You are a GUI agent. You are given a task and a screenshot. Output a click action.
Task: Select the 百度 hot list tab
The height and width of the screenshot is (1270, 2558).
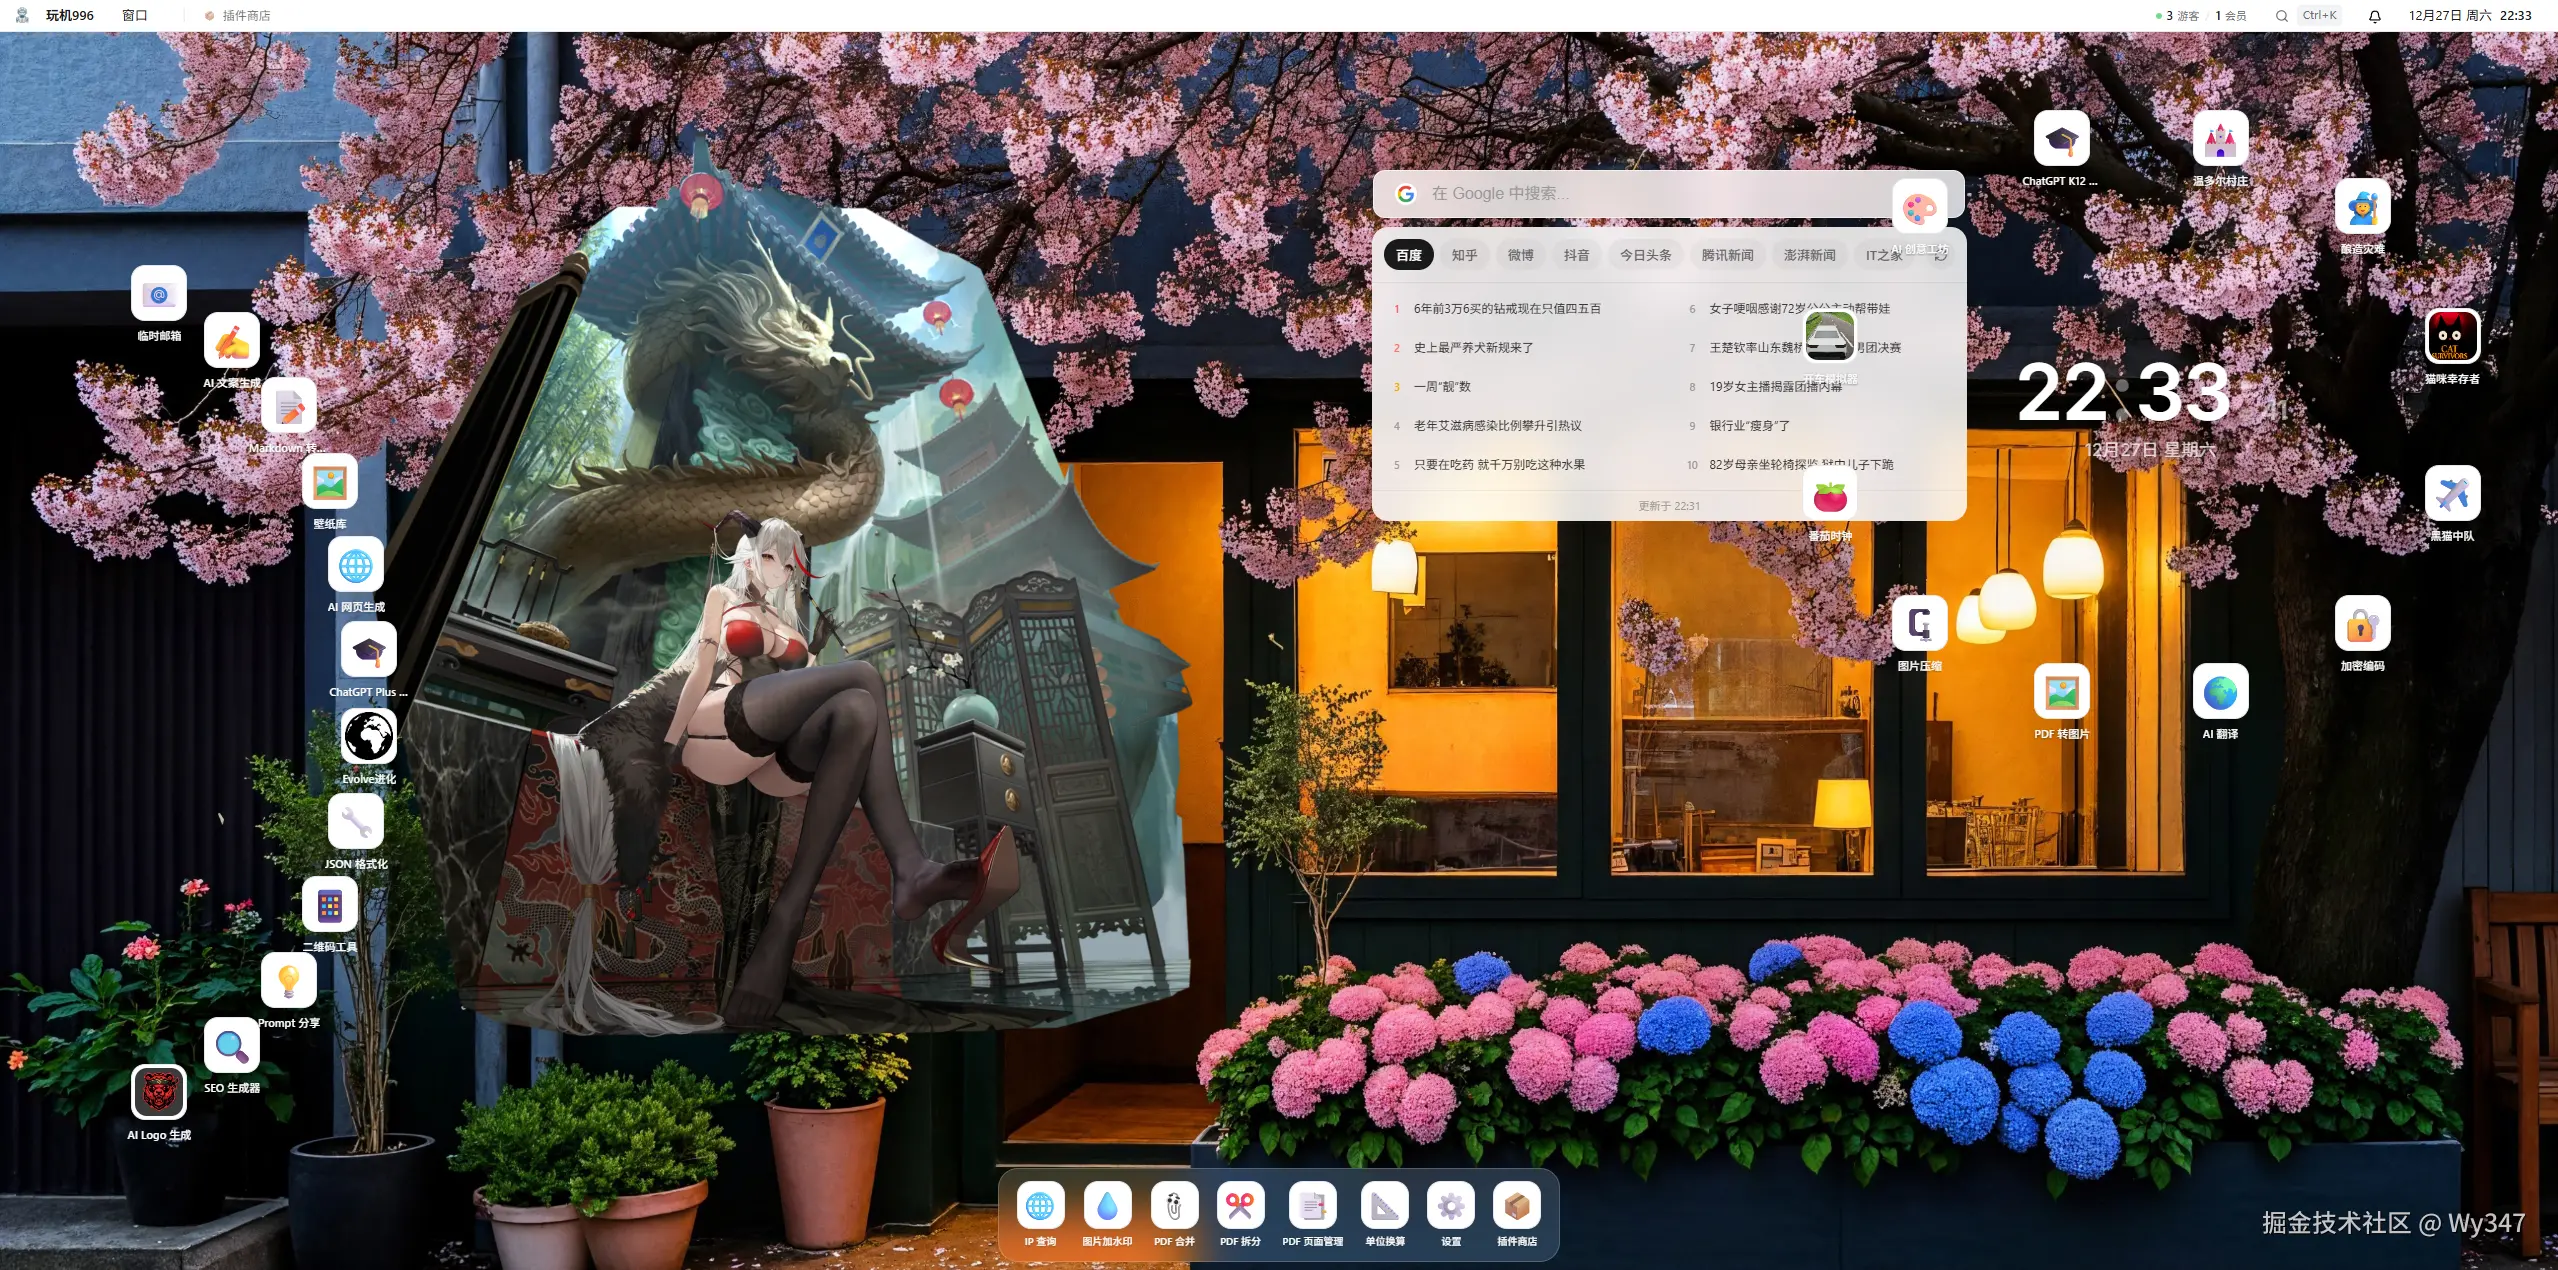click(1409, 255)
